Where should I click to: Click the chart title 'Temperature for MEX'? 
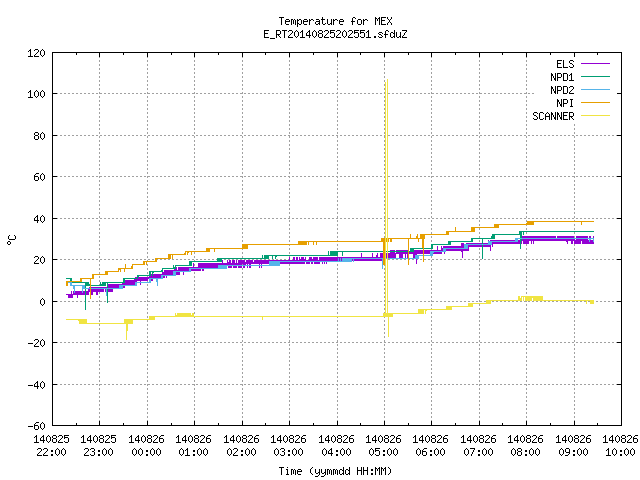point(335,21)
